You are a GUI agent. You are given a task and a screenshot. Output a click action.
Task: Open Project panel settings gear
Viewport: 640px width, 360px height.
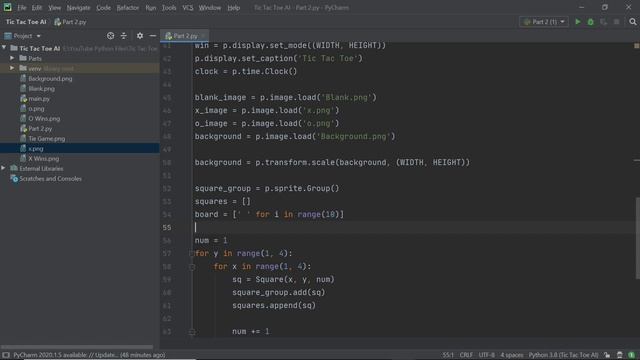pyautogui.click(x=140, y=36)
